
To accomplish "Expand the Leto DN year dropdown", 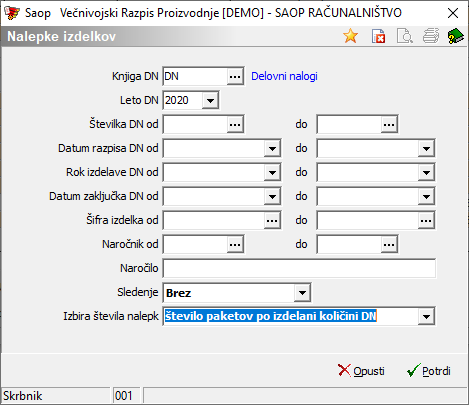I will click(210, 100).
